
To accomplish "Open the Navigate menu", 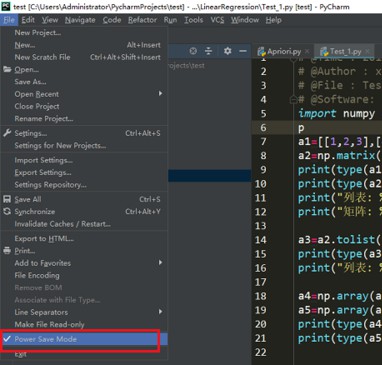I will point(80,20).
